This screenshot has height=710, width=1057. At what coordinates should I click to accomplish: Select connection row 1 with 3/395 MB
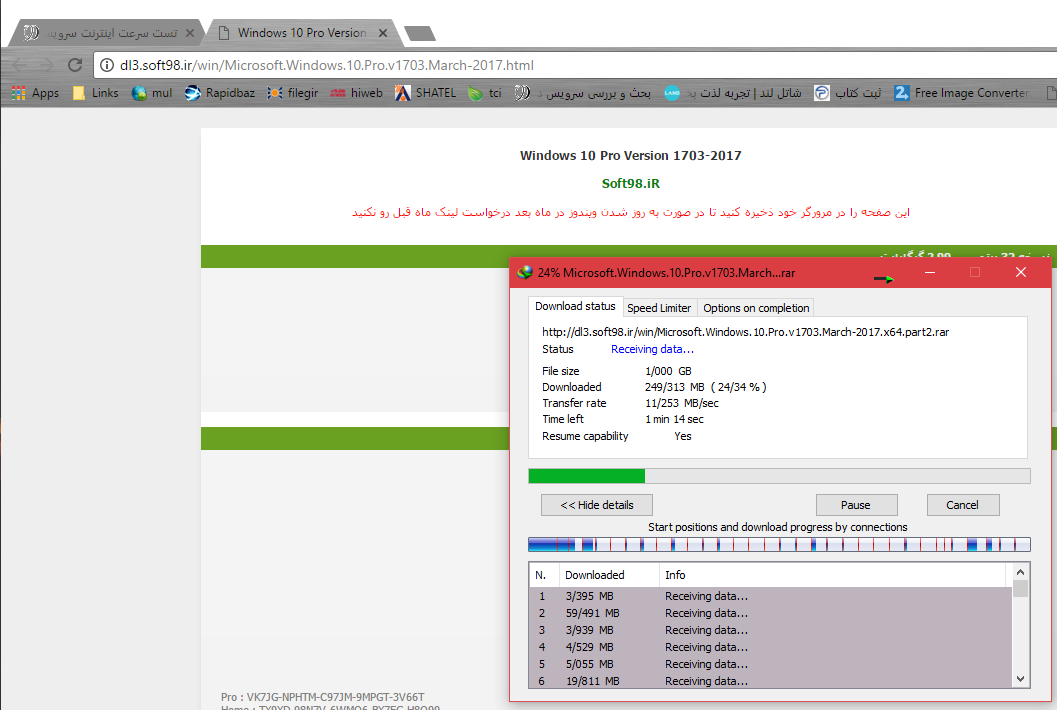(x=771, y=596)
